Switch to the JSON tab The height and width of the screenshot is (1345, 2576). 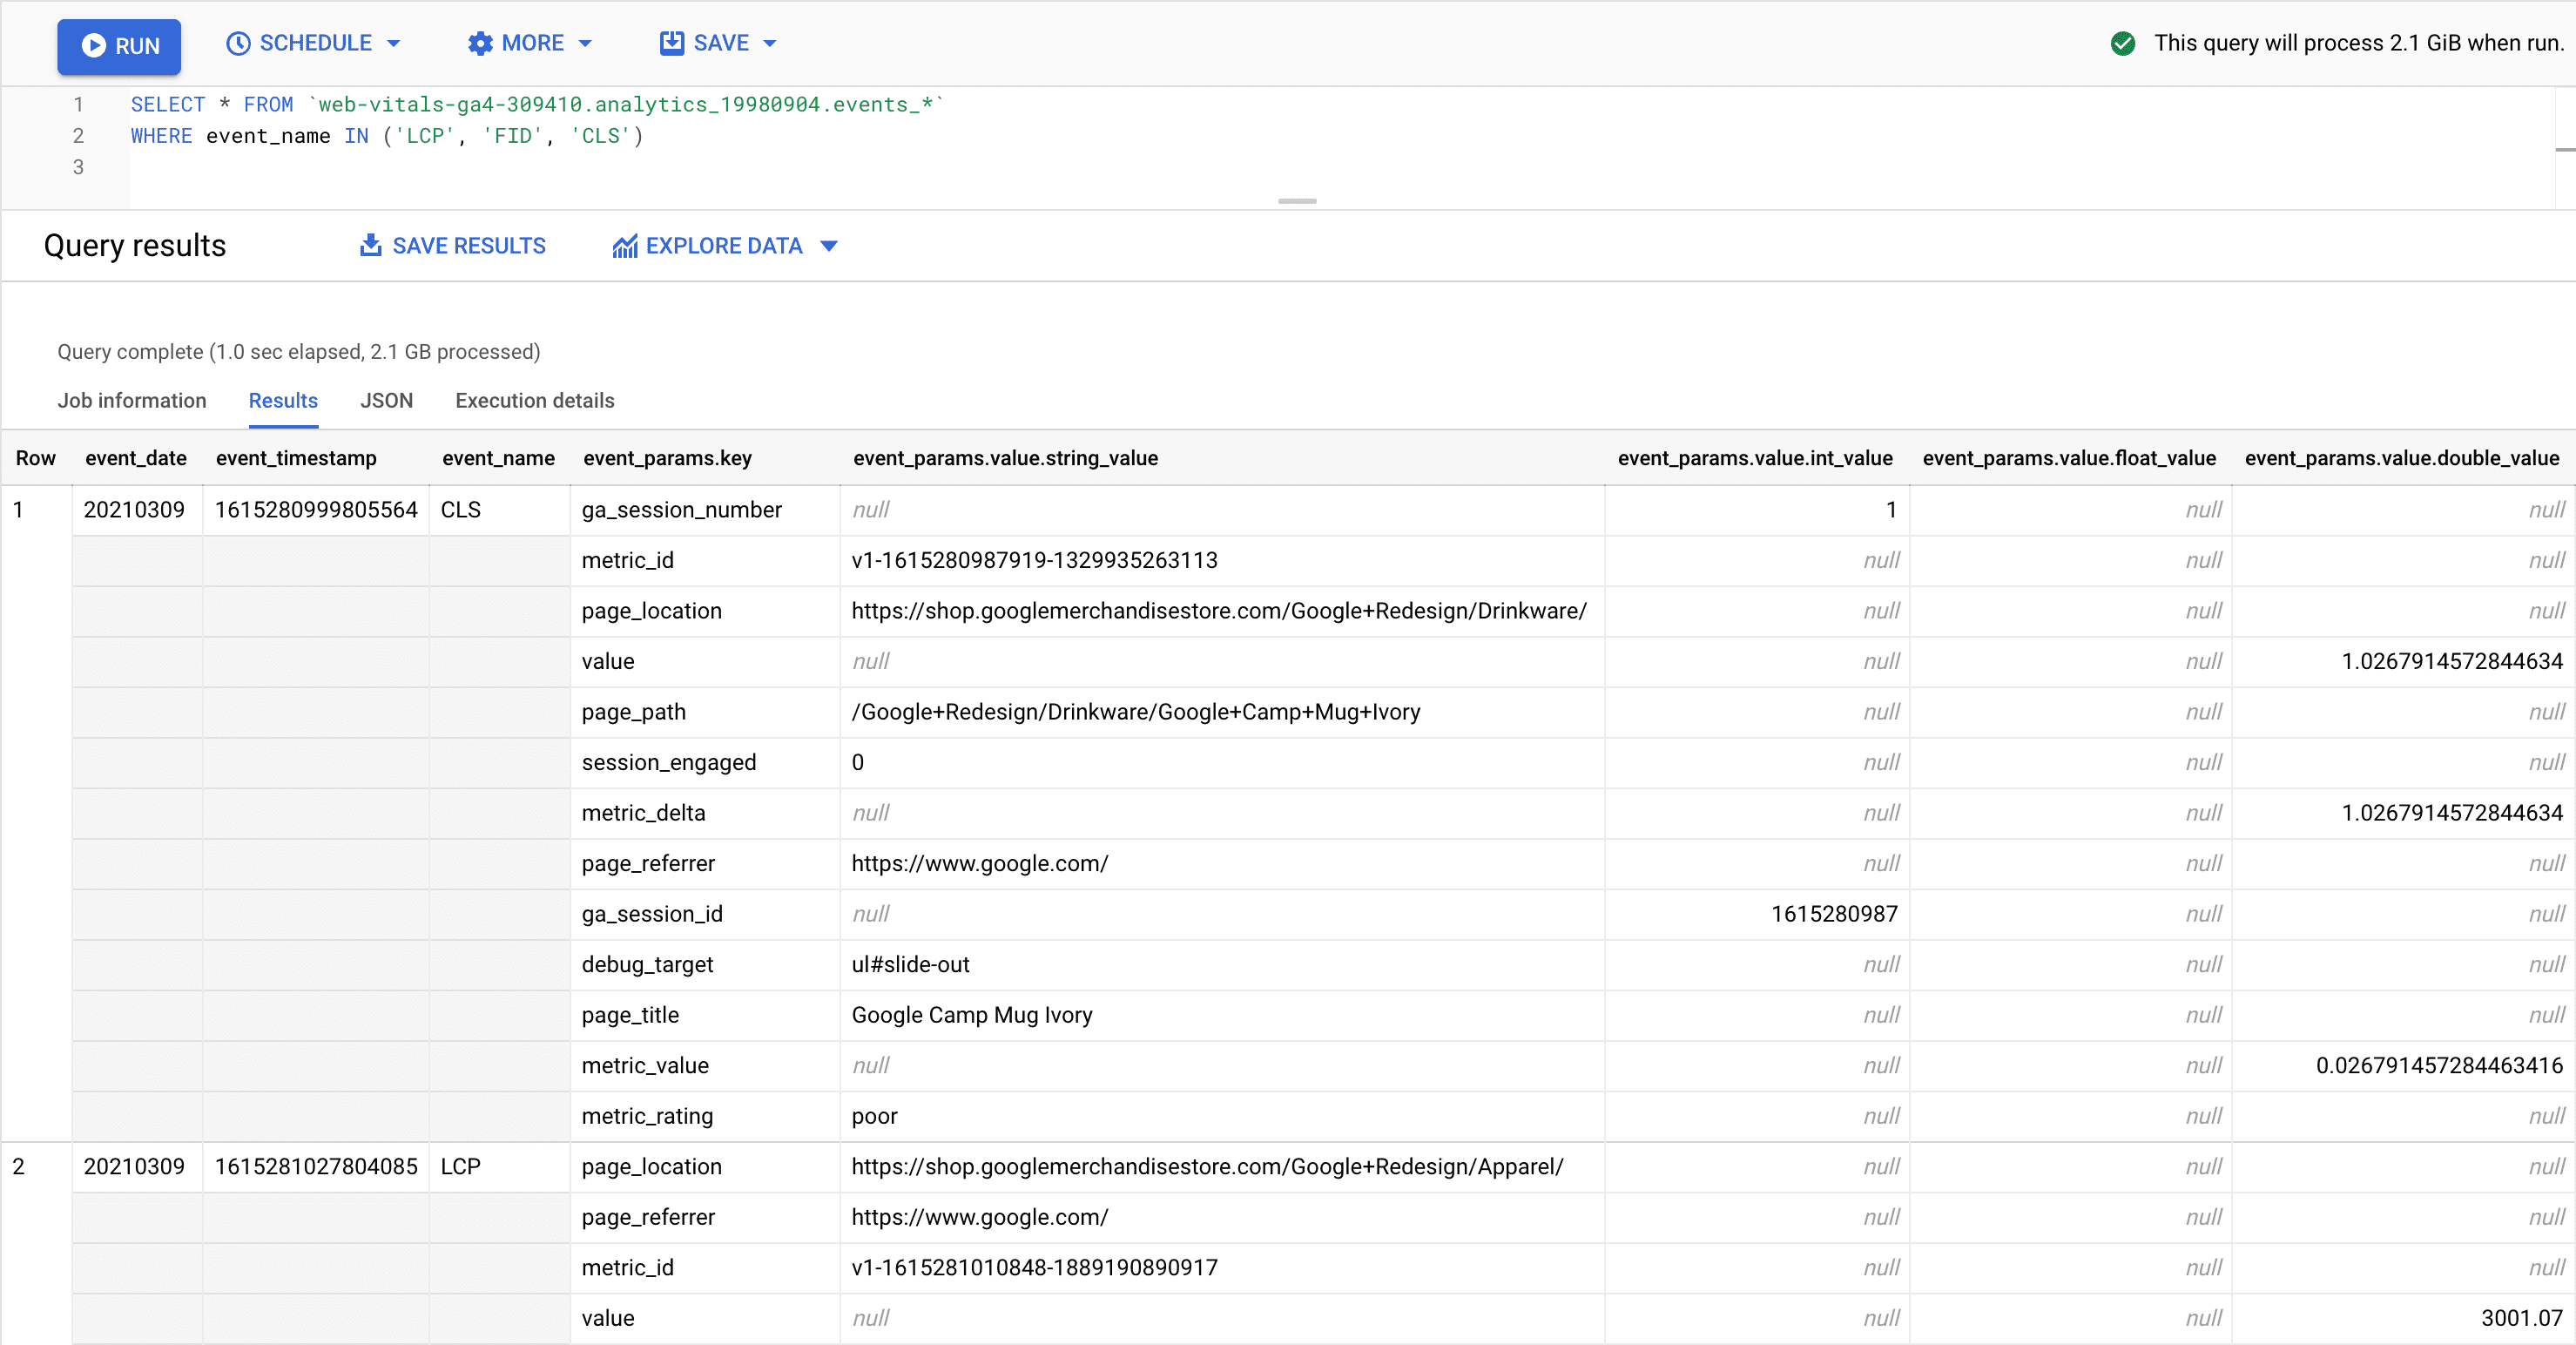[x=386, y=400]
